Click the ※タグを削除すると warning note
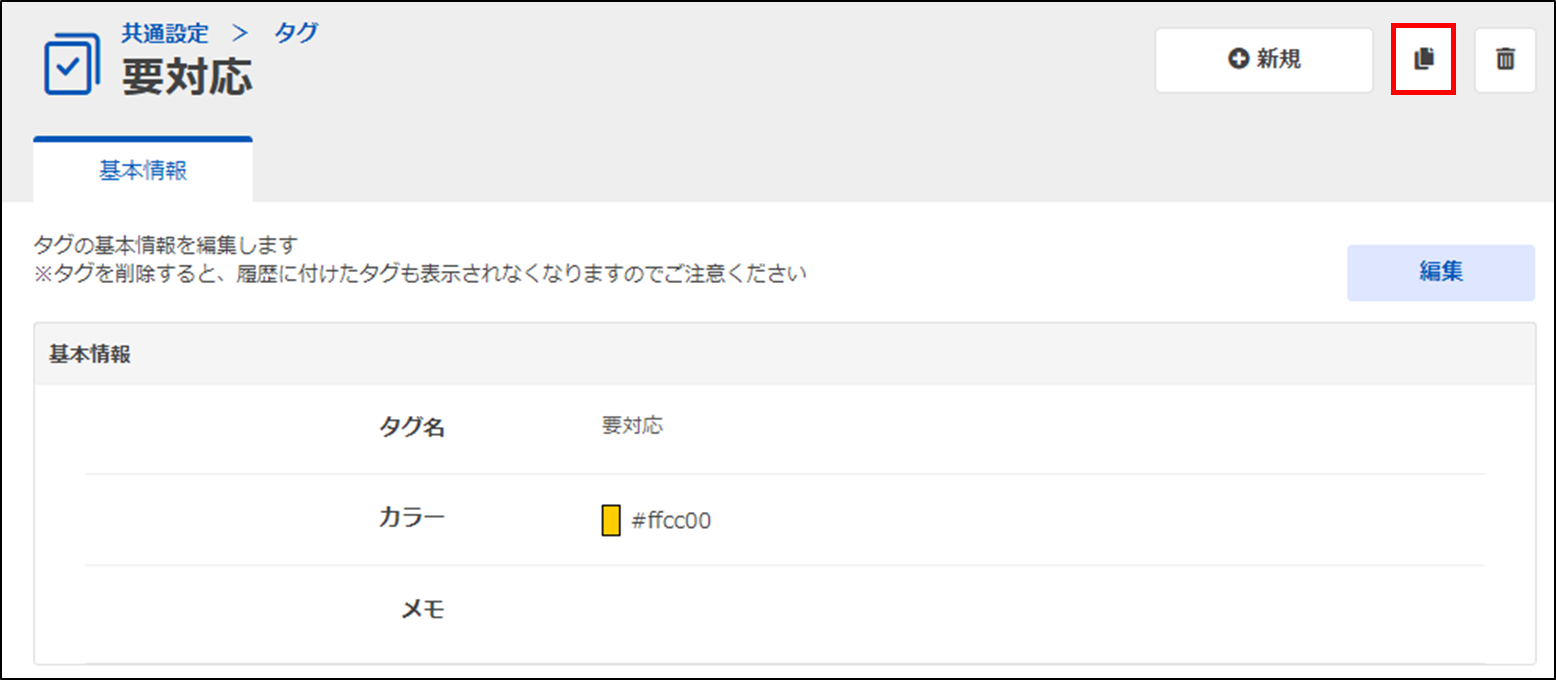The width and height of the screenshot is (1556, 680). tap(420, 273)
